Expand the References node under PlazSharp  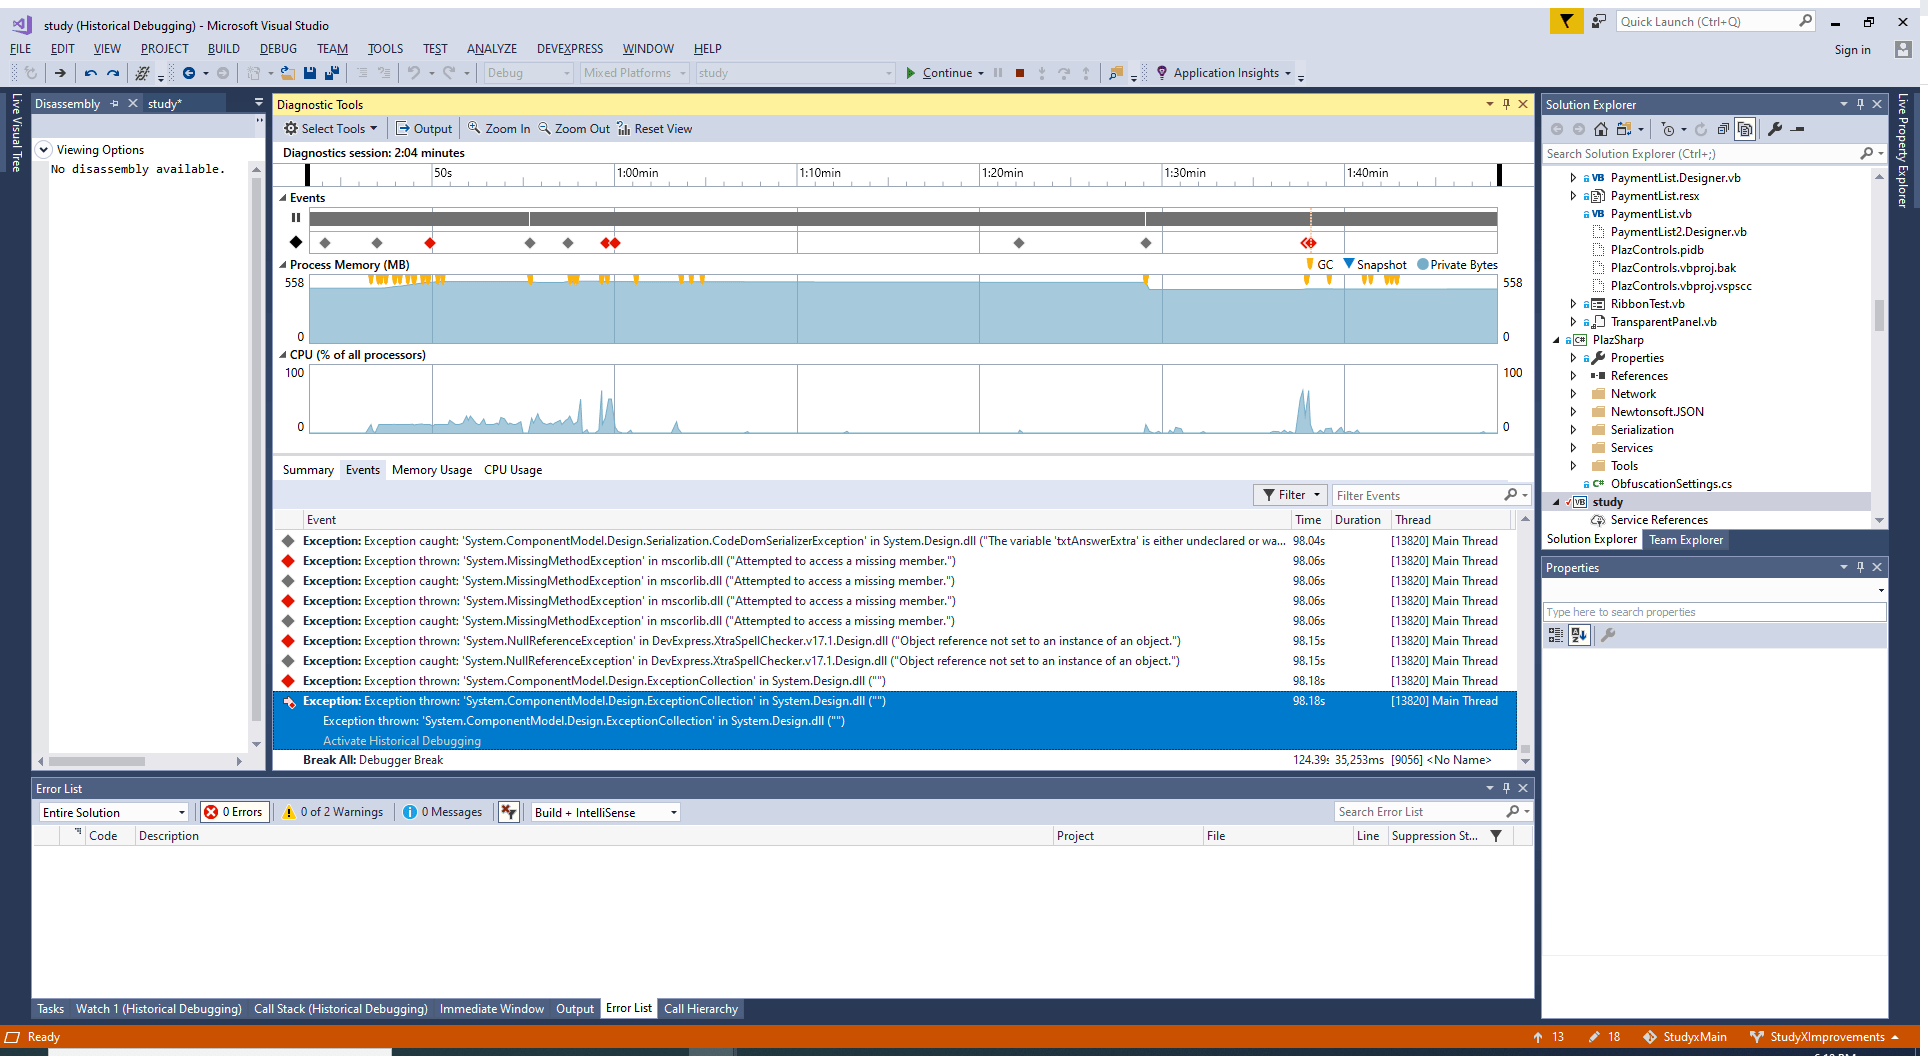pyautogui.click(x=1573, y=375)
